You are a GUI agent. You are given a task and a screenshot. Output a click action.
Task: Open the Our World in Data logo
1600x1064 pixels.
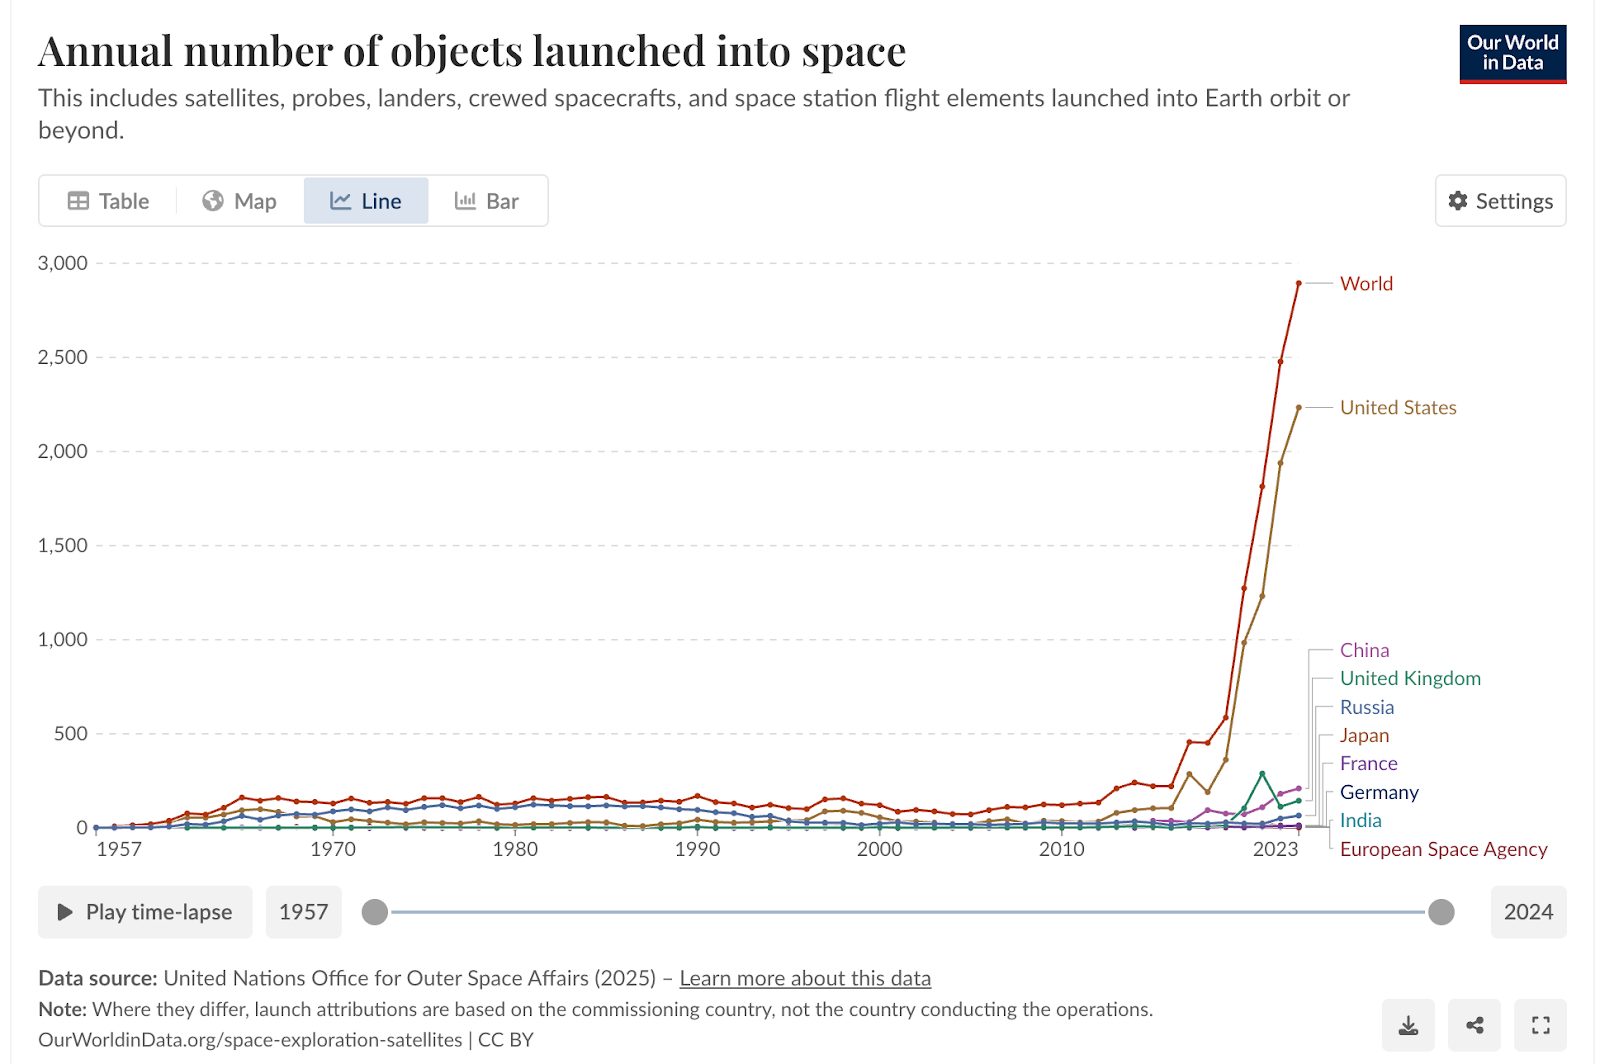point(1512,54)
